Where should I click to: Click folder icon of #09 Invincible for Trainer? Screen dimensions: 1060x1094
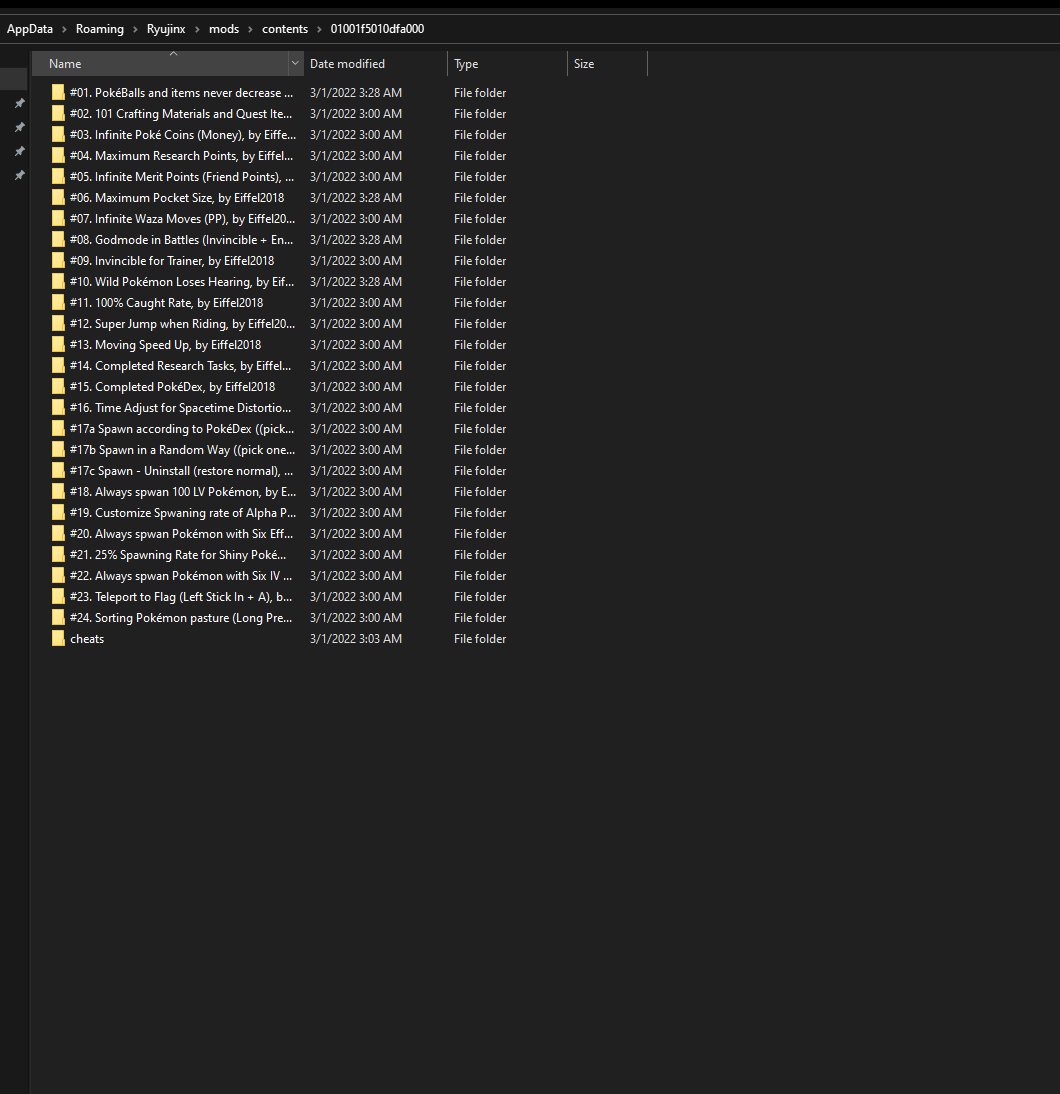[58, 260]
